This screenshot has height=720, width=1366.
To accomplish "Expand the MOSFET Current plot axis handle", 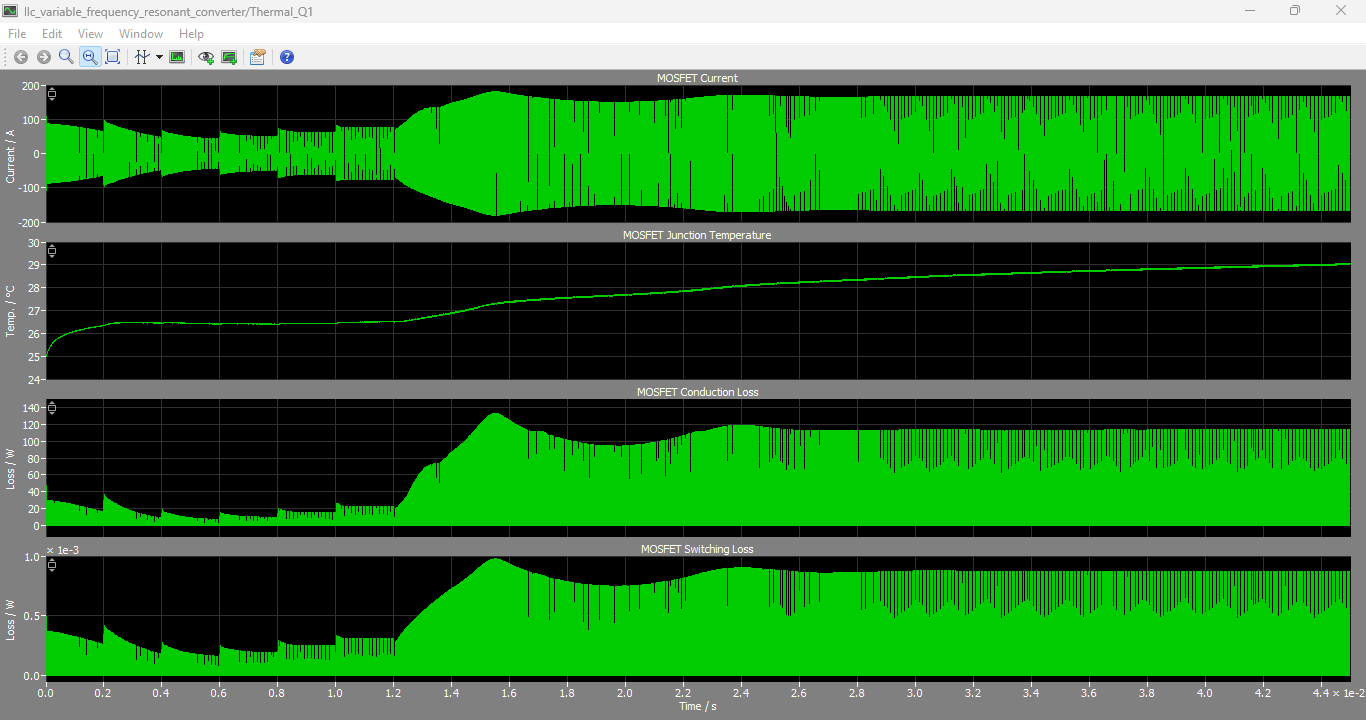I will pyautogui.click(x=52, y=94).
